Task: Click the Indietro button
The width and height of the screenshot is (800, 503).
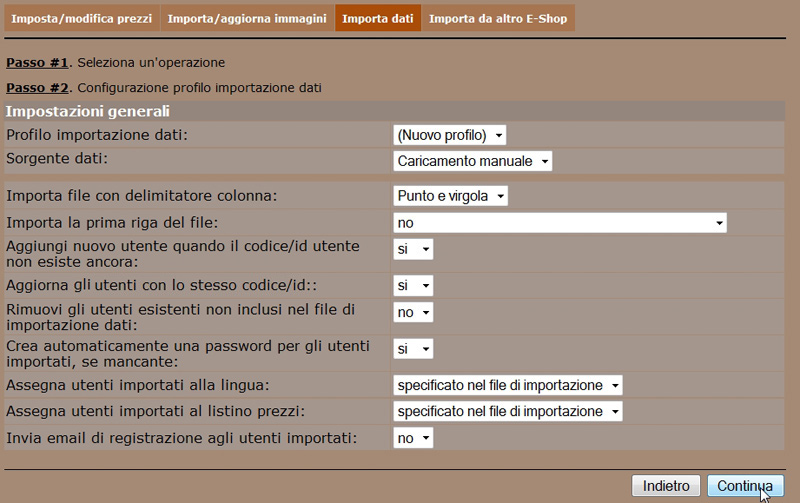Action: [666, 486]
